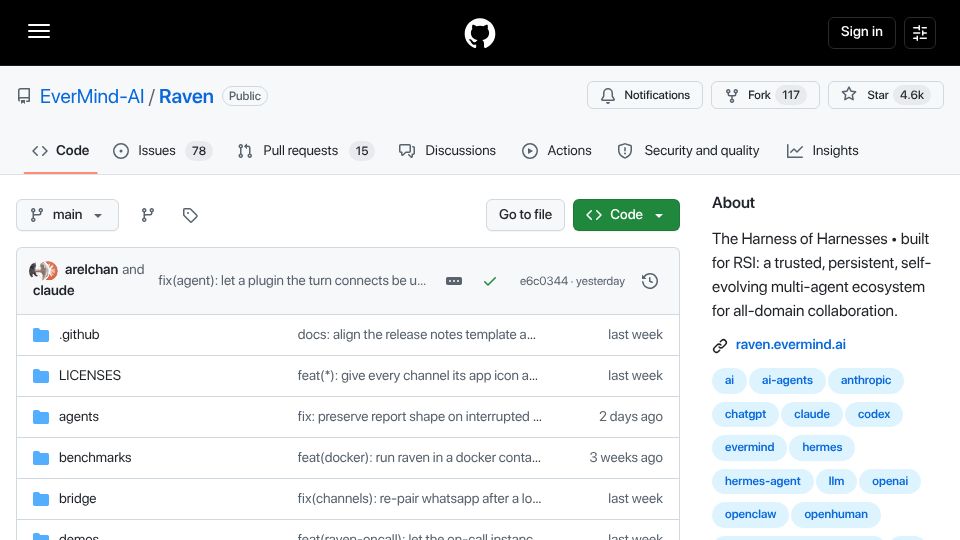Open the appearance settings sliders icon
This screenshot has width=960, height=540.
tap(920, 32)
